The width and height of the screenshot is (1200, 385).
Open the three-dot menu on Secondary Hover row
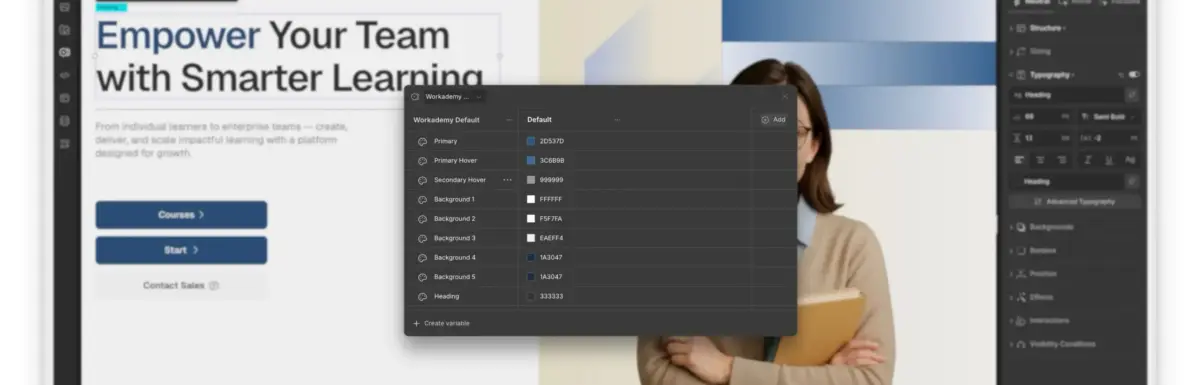[x=507, y=180]
